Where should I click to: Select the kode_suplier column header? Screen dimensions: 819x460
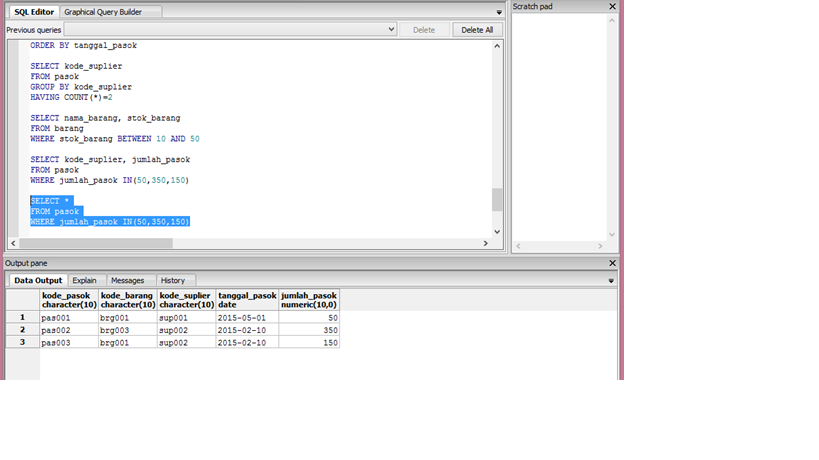(186, 300)
